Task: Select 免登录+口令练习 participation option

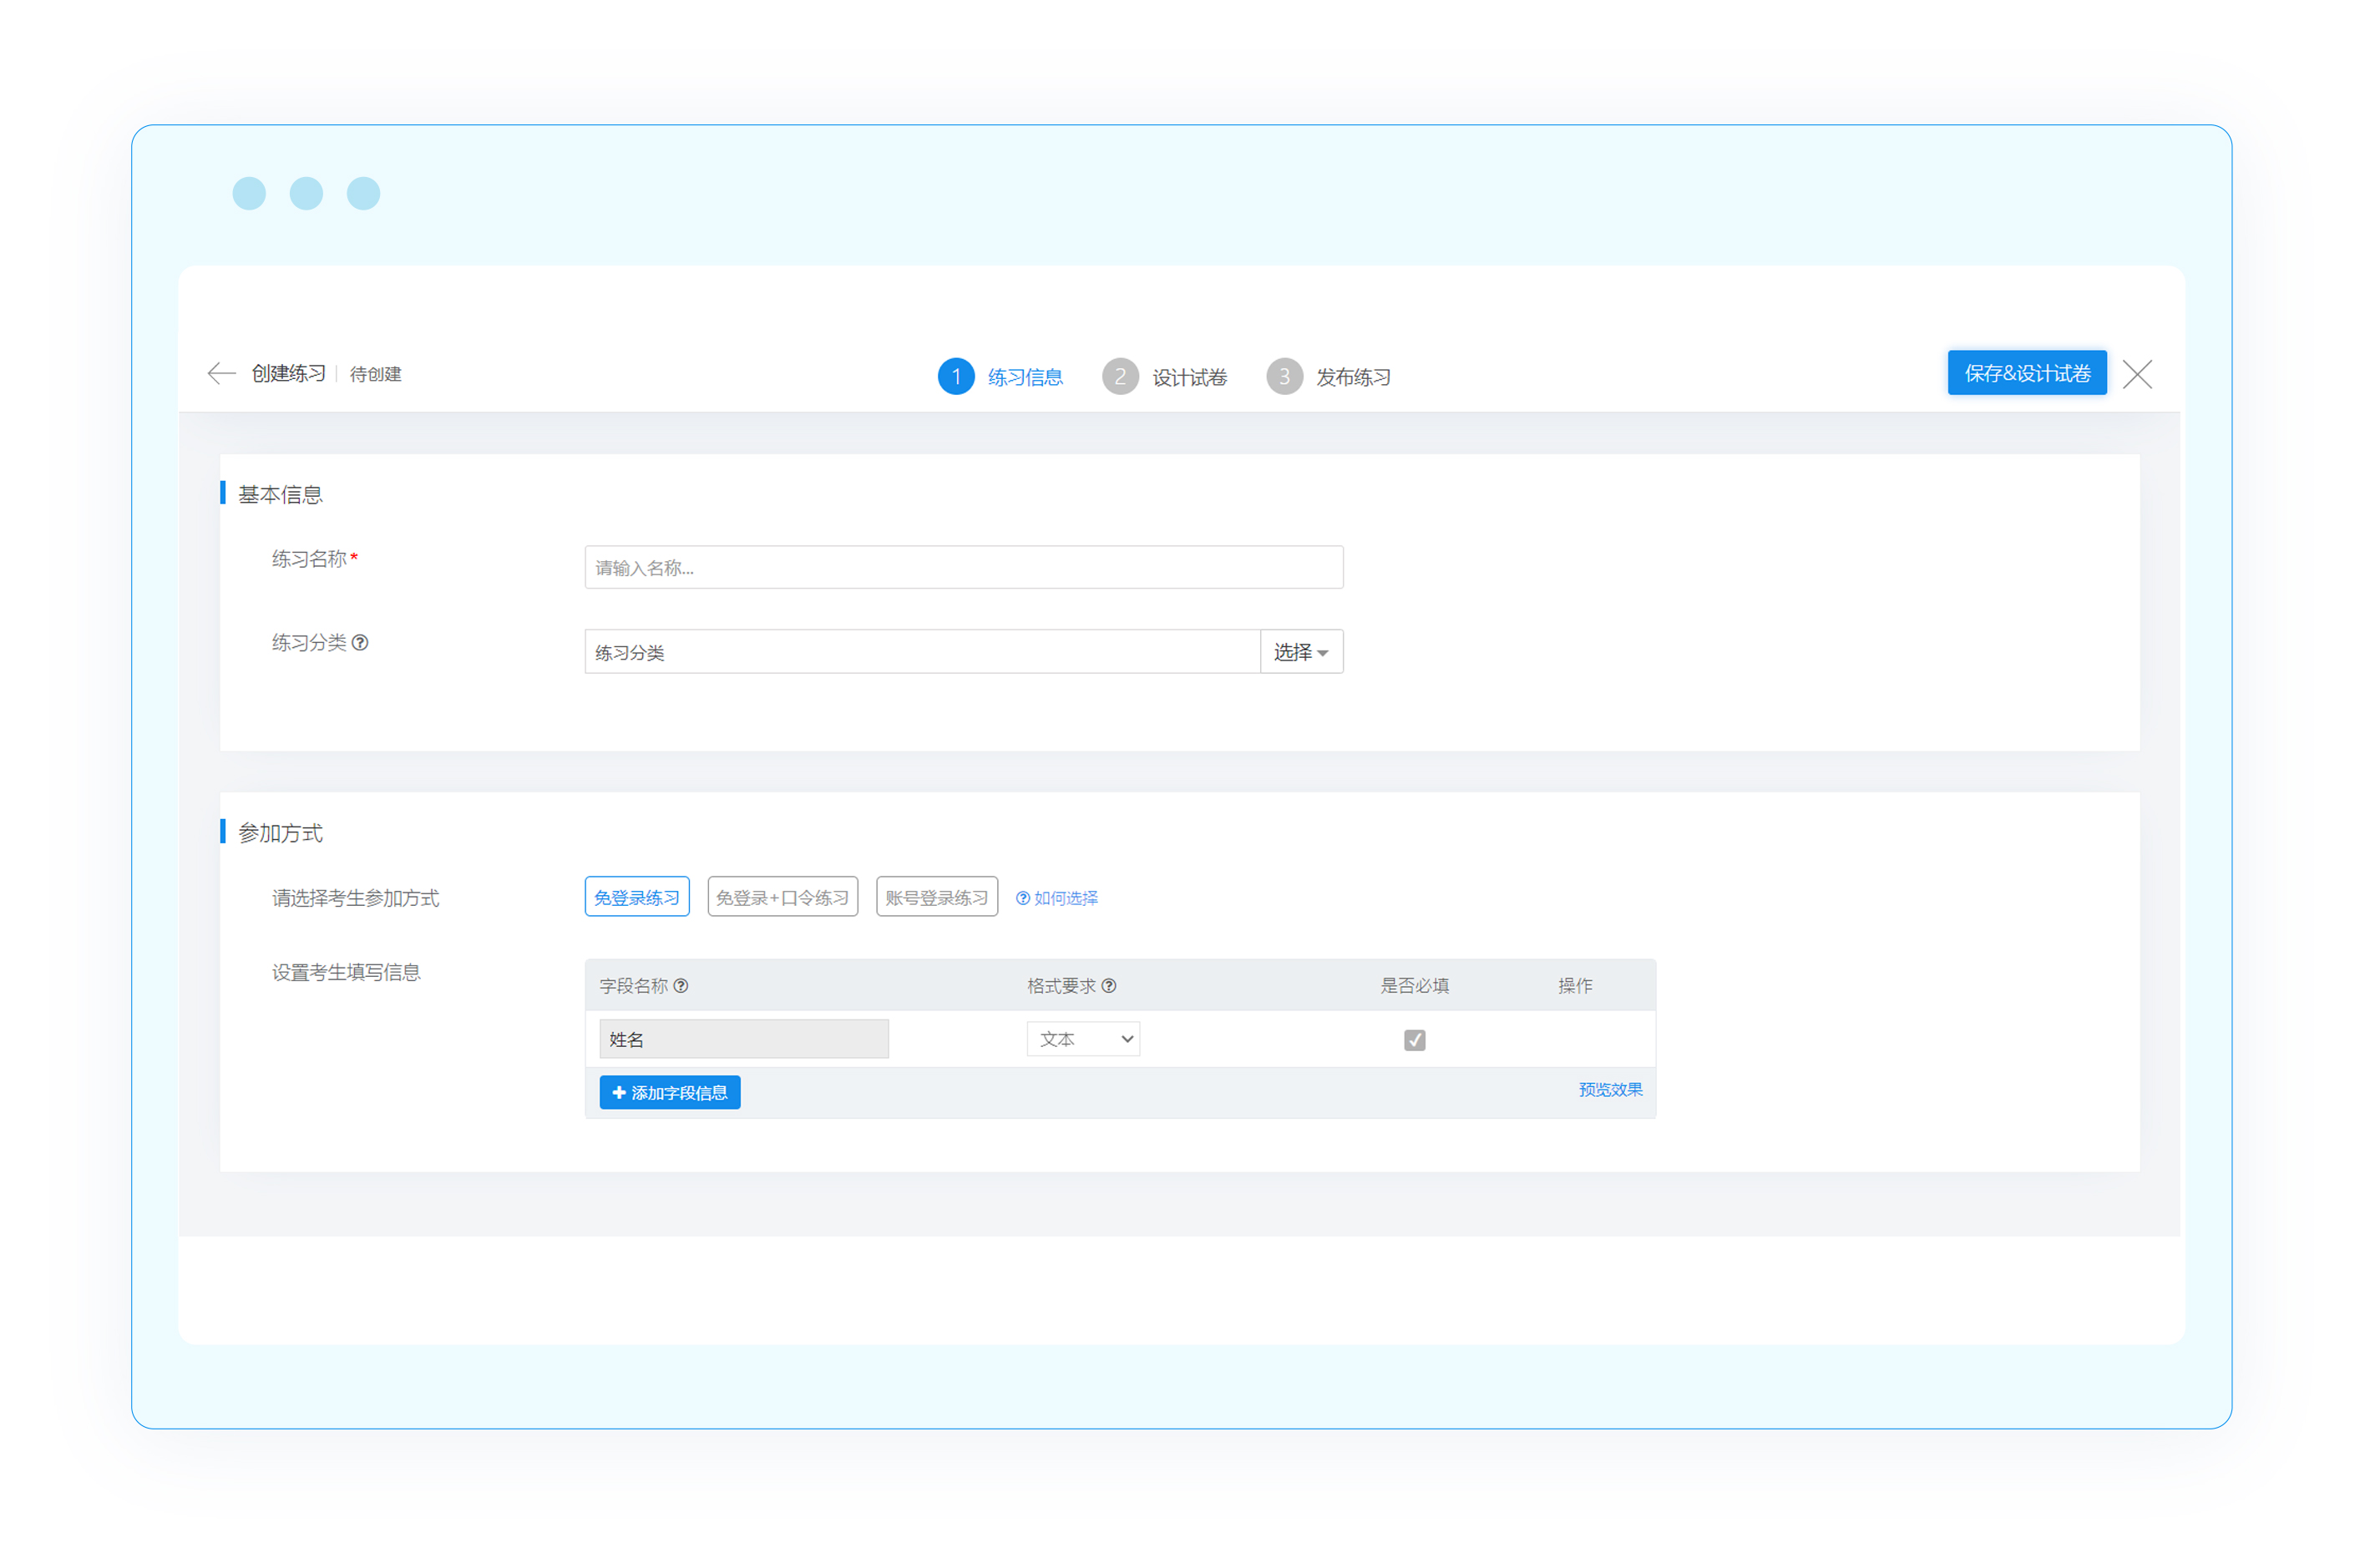Action: coord(782,898)
